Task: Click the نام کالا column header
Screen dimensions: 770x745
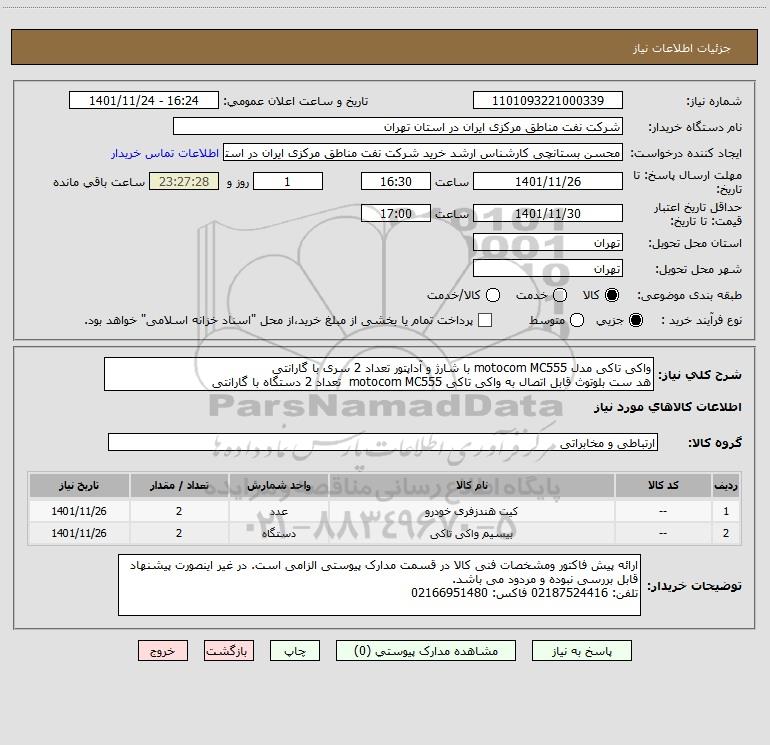Action: [x=471, y=485]
